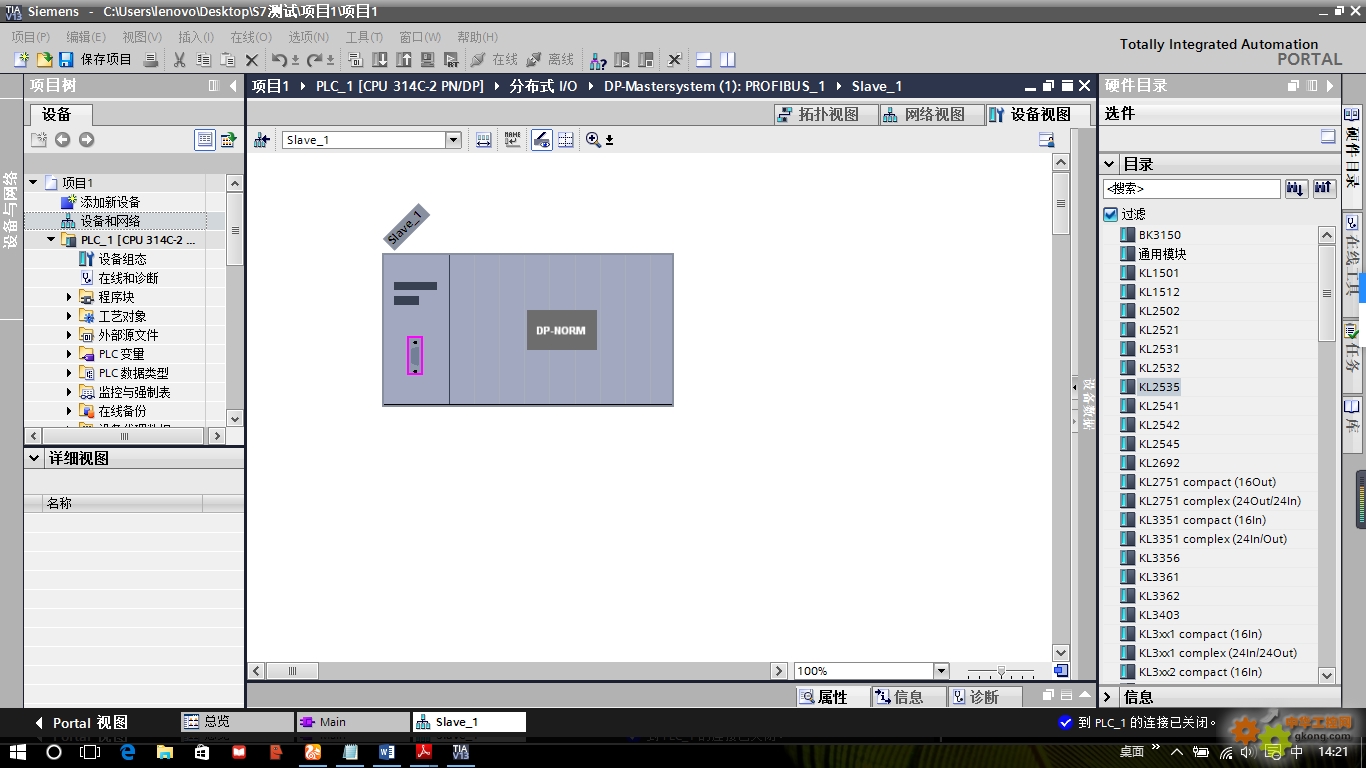This screenshot has width=1366, height=768.
Task: Upload from device toolbar icon
Action: (404, 60)
